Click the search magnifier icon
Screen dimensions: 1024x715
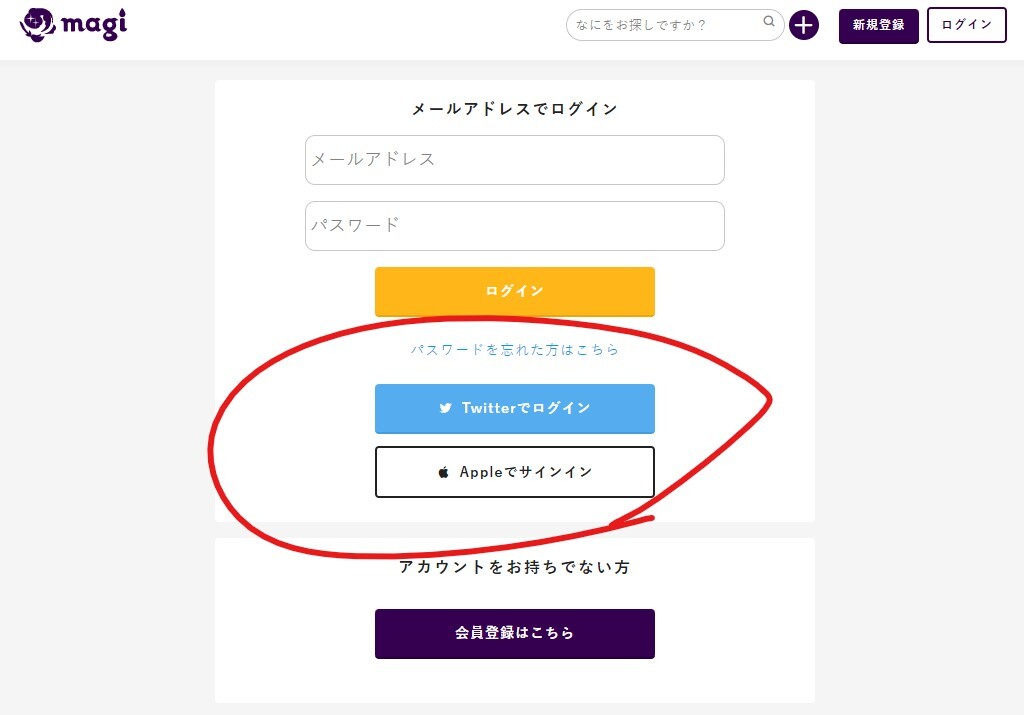coord(768,20)
